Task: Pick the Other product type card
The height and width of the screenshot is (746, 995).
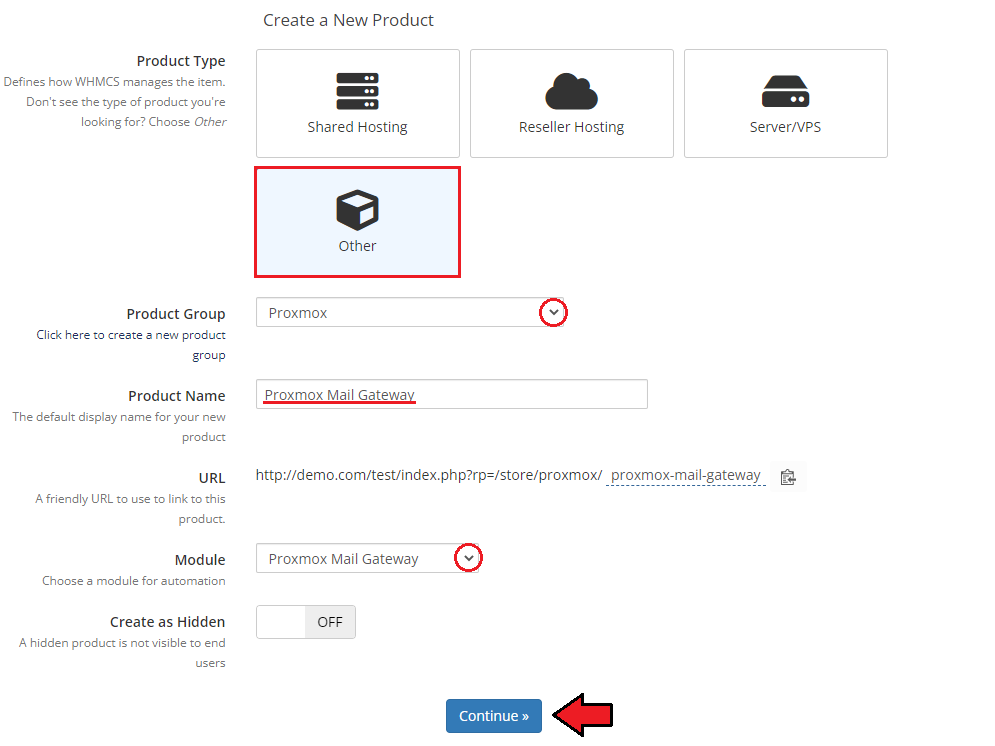Action: (357, 222)
